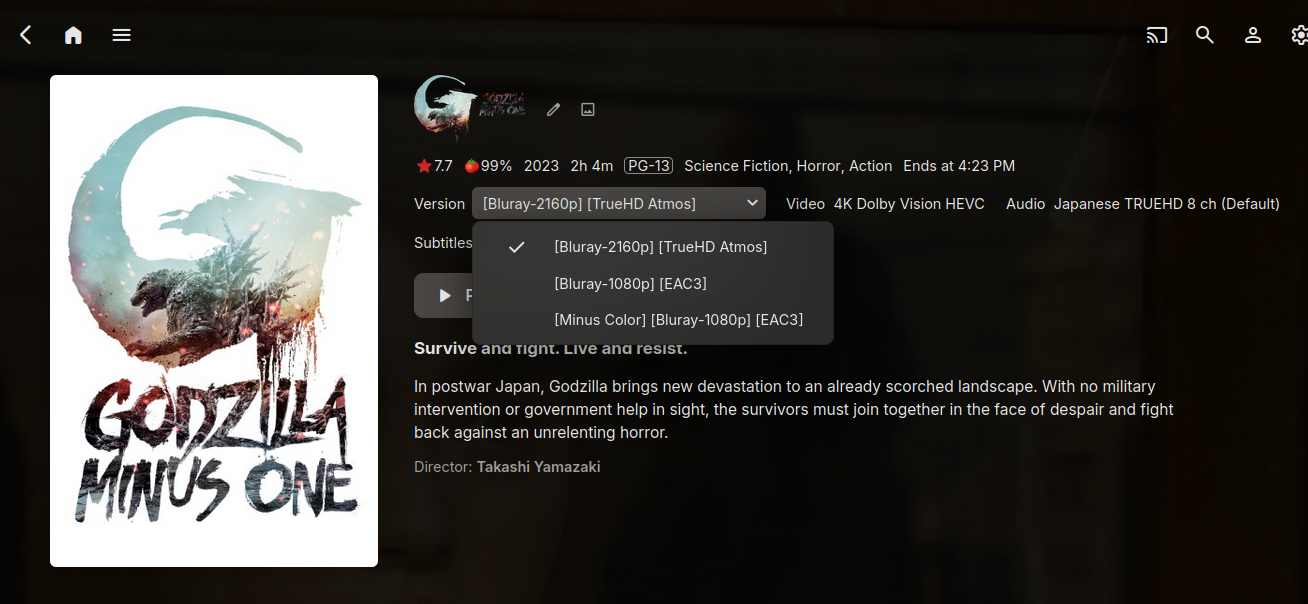Edit metadata with the pencil icon

coord(553,109)
